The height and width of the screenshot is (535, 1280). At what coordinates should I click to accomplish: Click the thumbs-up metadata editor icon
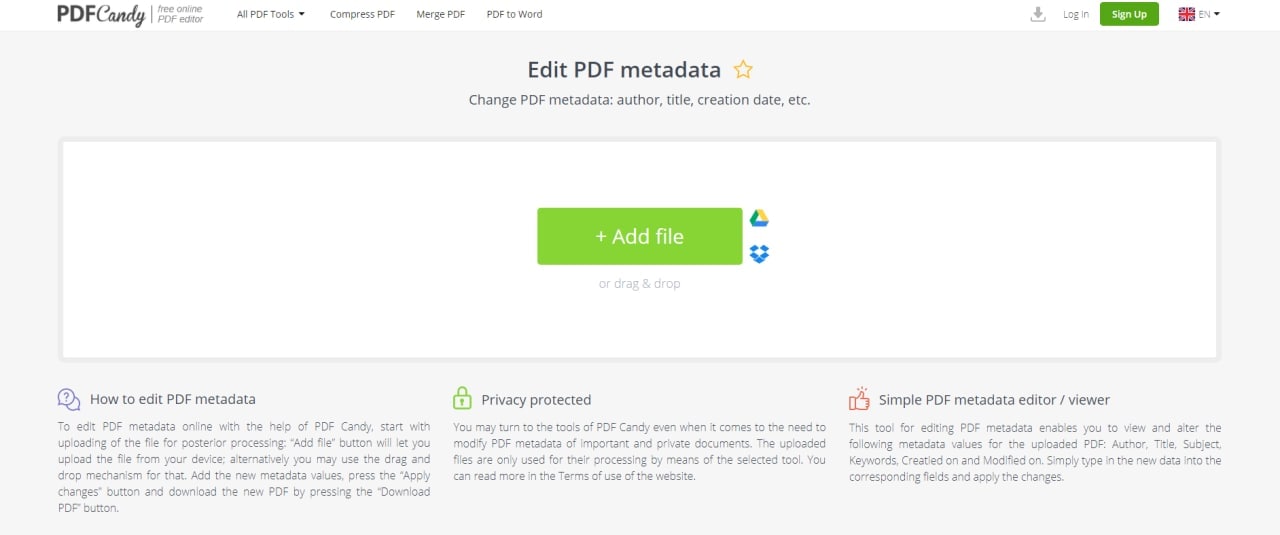(x=859, y=400)
